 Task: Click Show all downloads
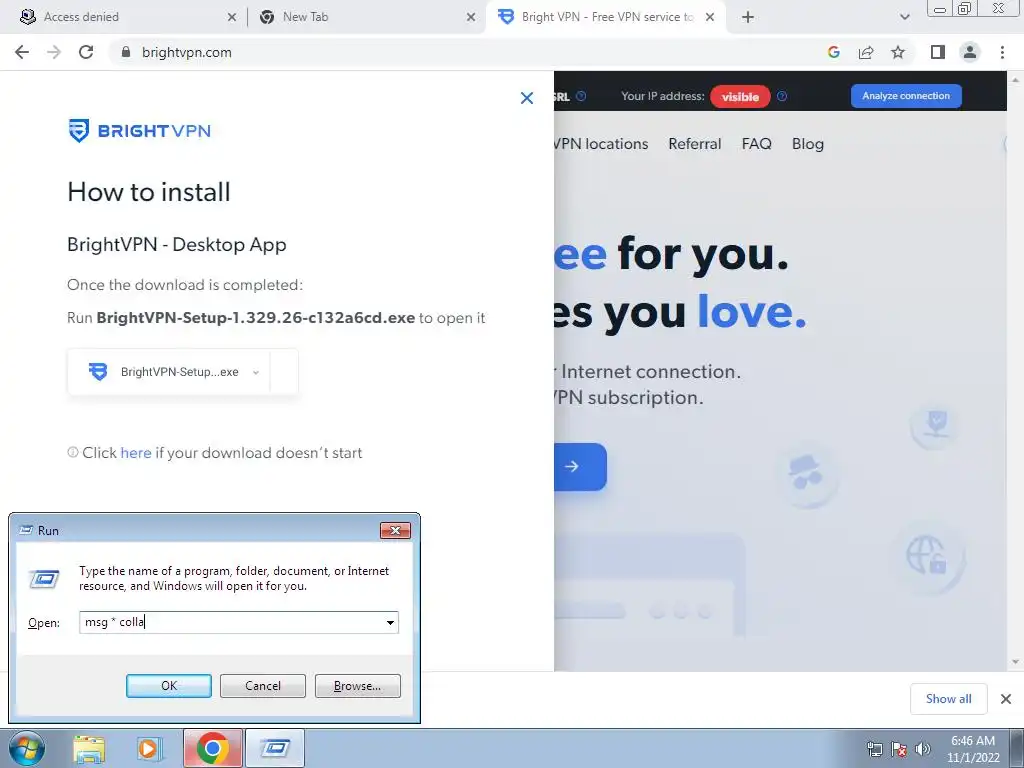pyautogui.click(x=948, y=699)
